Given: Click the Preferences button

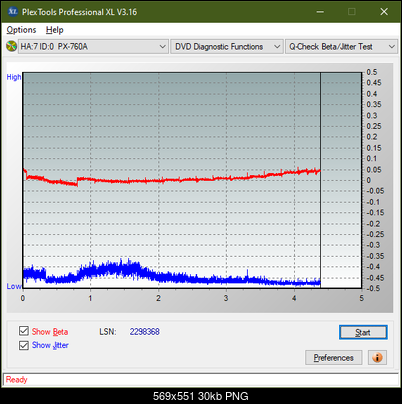Looking at the screenshot, I should click(334, 358).
